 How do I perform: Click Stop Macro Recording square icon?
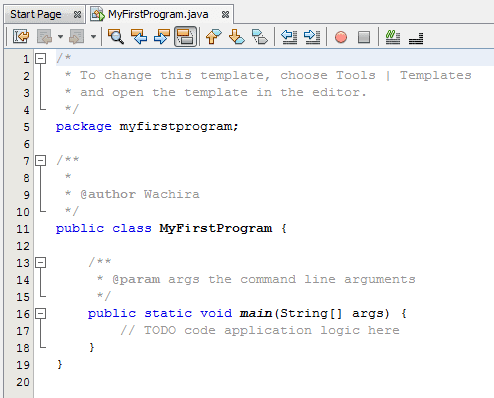click(364, 37)
